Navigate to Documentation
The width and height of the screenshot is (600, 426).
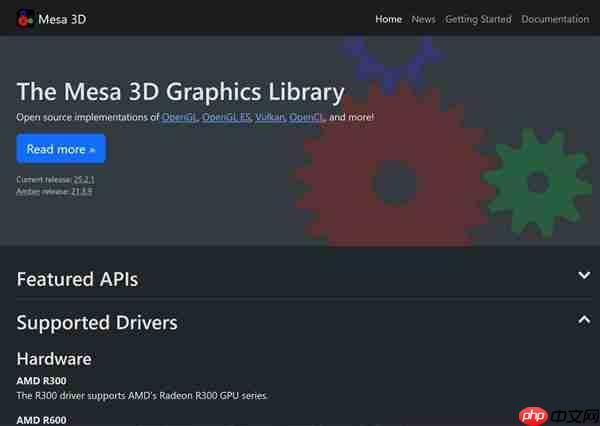pos(555,19)
